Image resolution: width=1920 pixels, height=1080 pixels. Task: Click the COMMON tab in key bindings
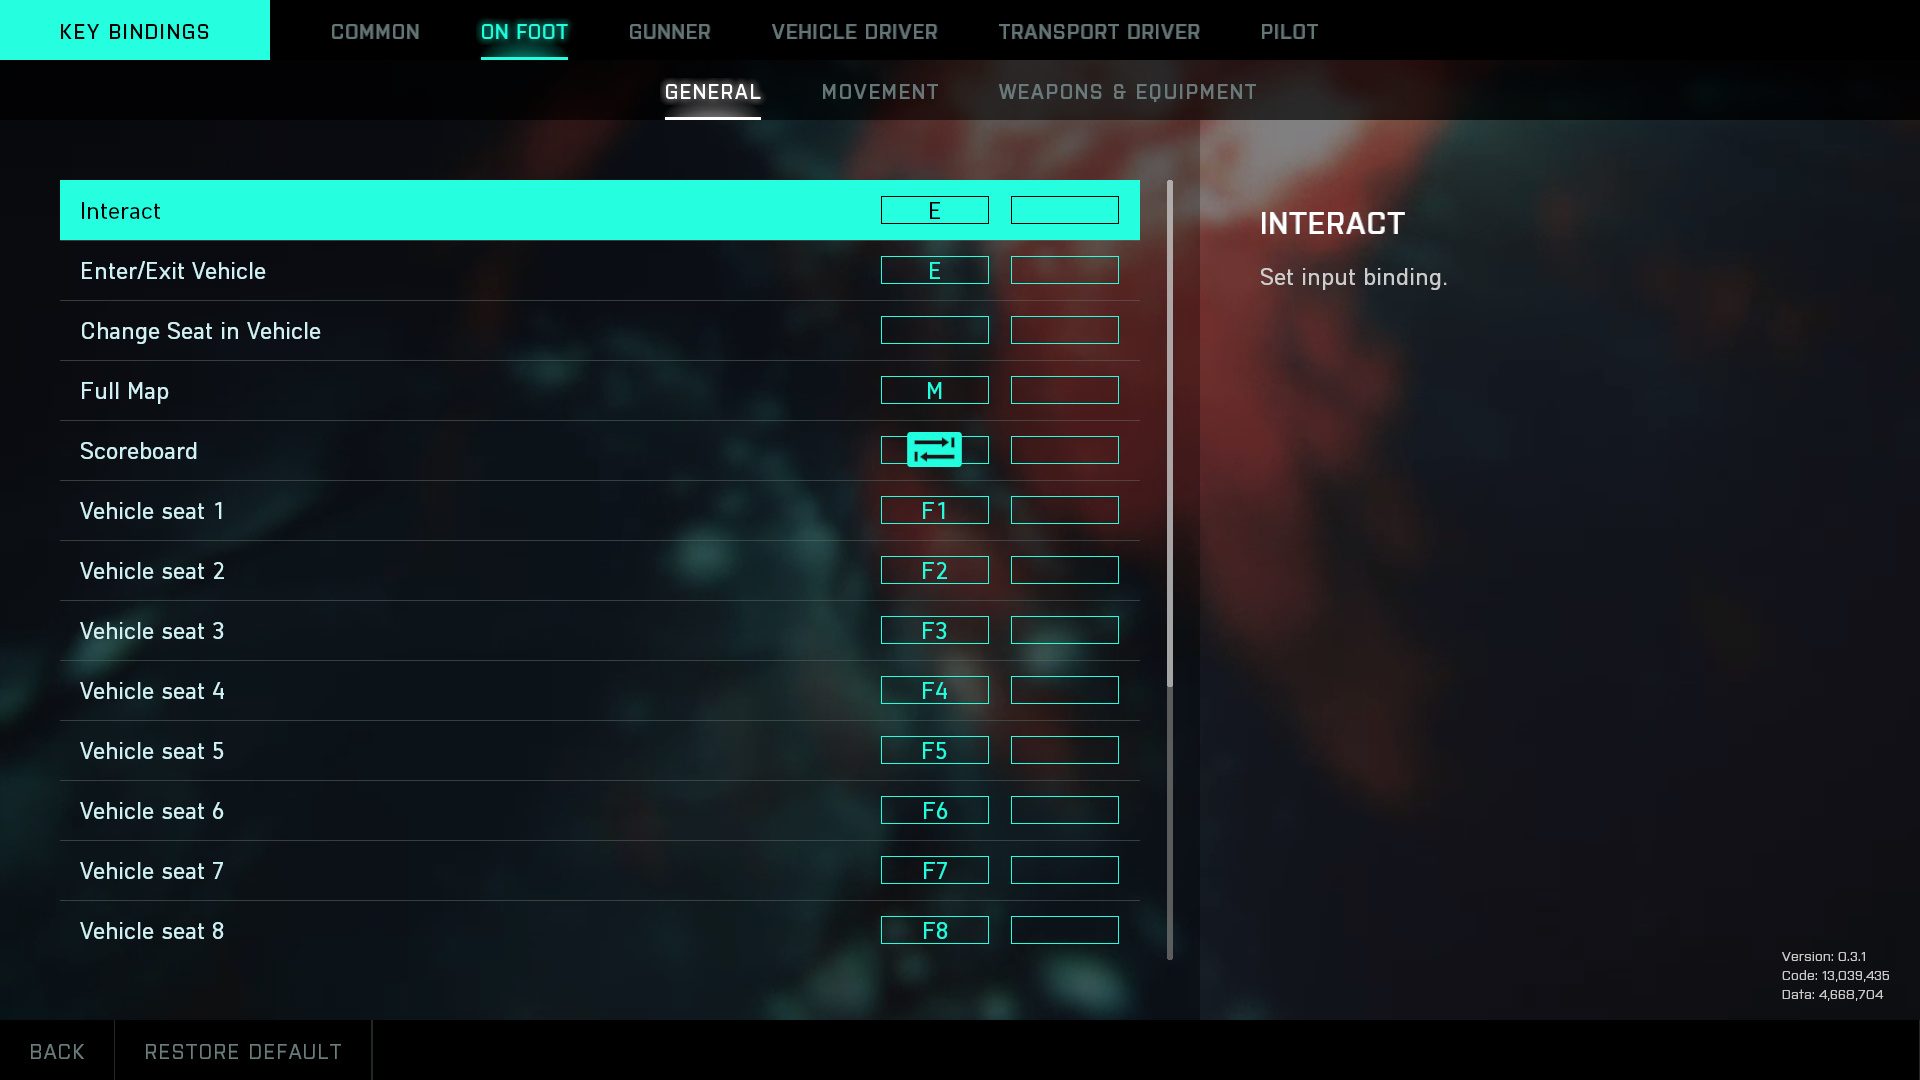(376, 30)
